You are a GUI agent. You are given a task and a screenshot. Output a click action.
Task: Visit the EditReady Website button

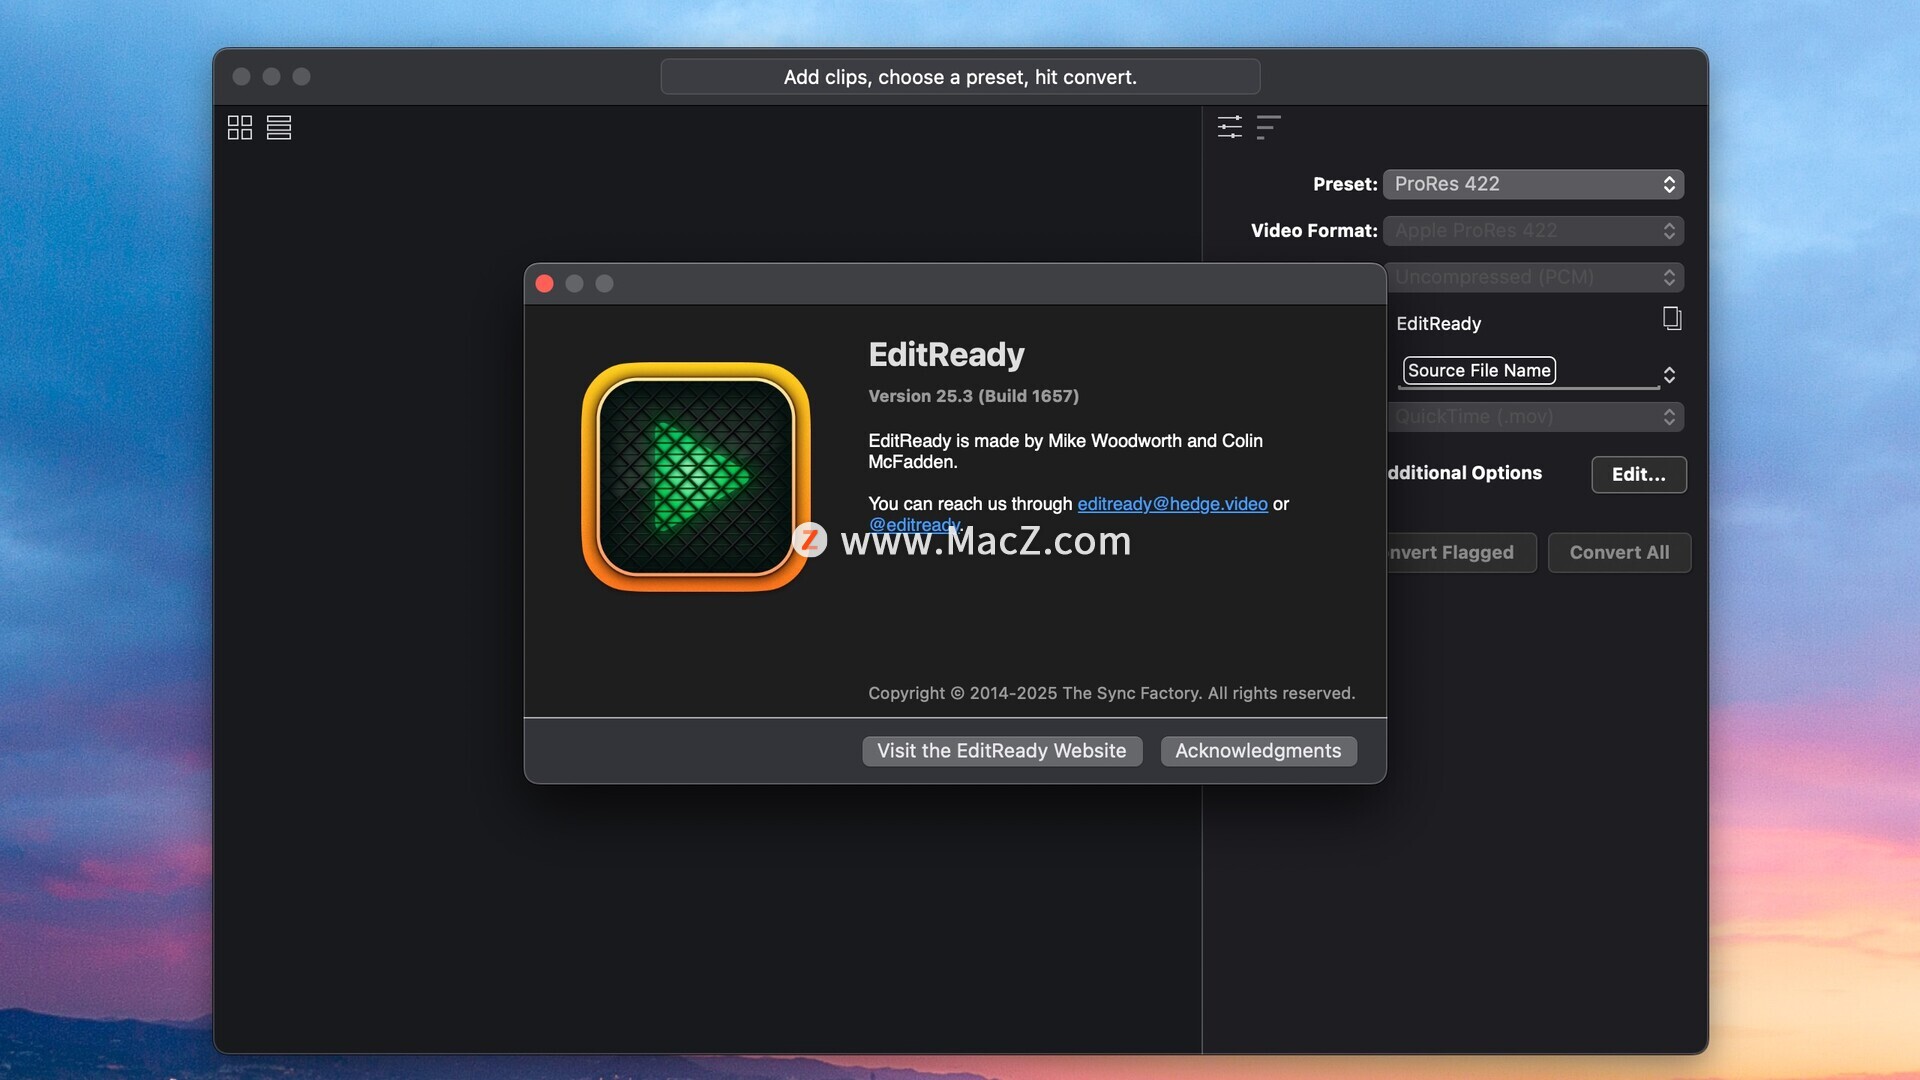[x=1001, y=751]
